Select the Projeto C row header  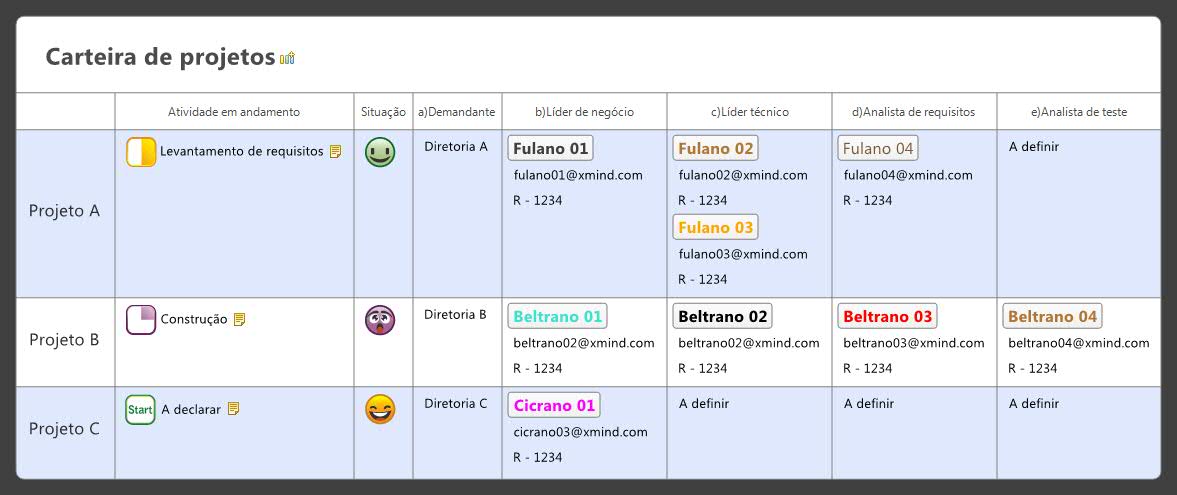pos(65,430)
